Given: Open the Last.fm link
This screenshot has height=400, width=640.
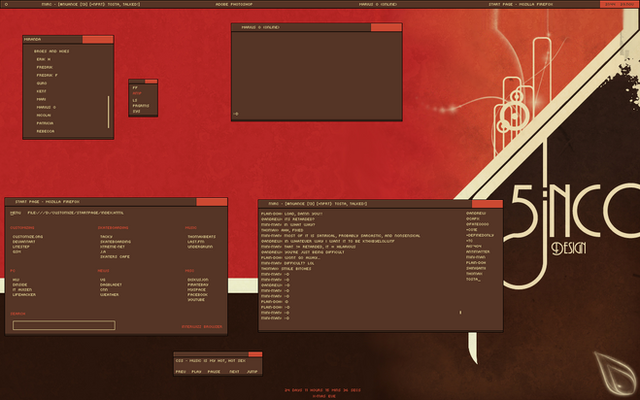Looking at the screenshot, I should [196, 242].
